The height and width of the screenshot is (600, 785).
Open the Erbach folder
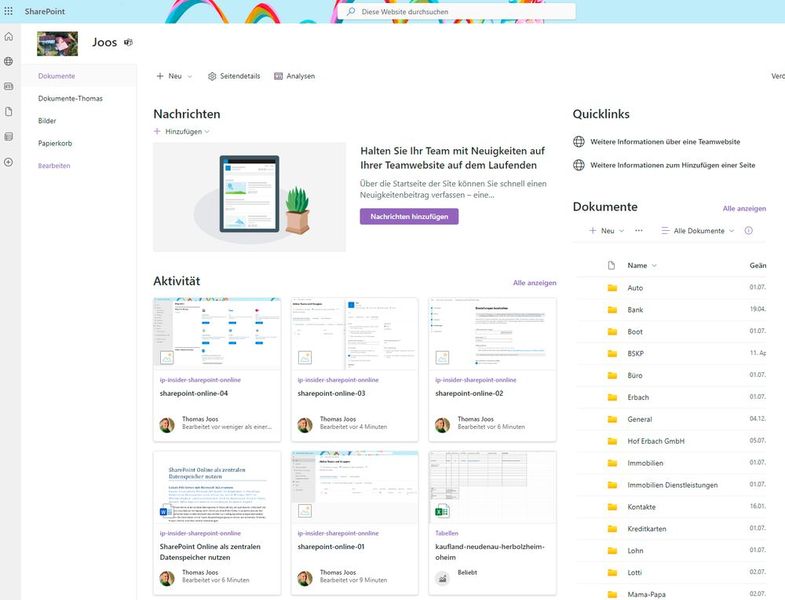pyautogui.click(x=638, y=398)
